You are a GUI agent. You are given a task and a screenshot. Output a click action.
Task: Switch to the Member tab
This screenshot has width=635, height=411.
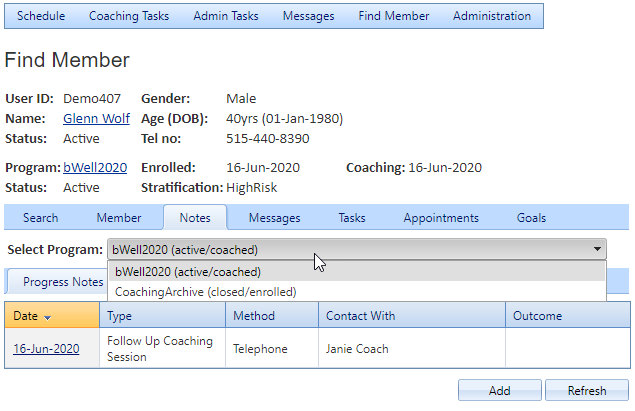pos(119,218)
